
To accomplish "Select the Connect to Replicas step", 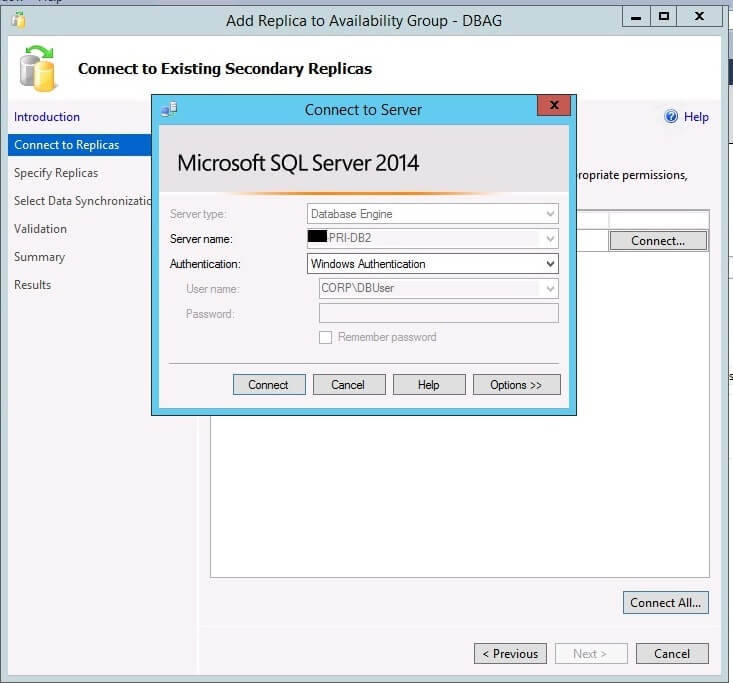I will tap(66, 145).
